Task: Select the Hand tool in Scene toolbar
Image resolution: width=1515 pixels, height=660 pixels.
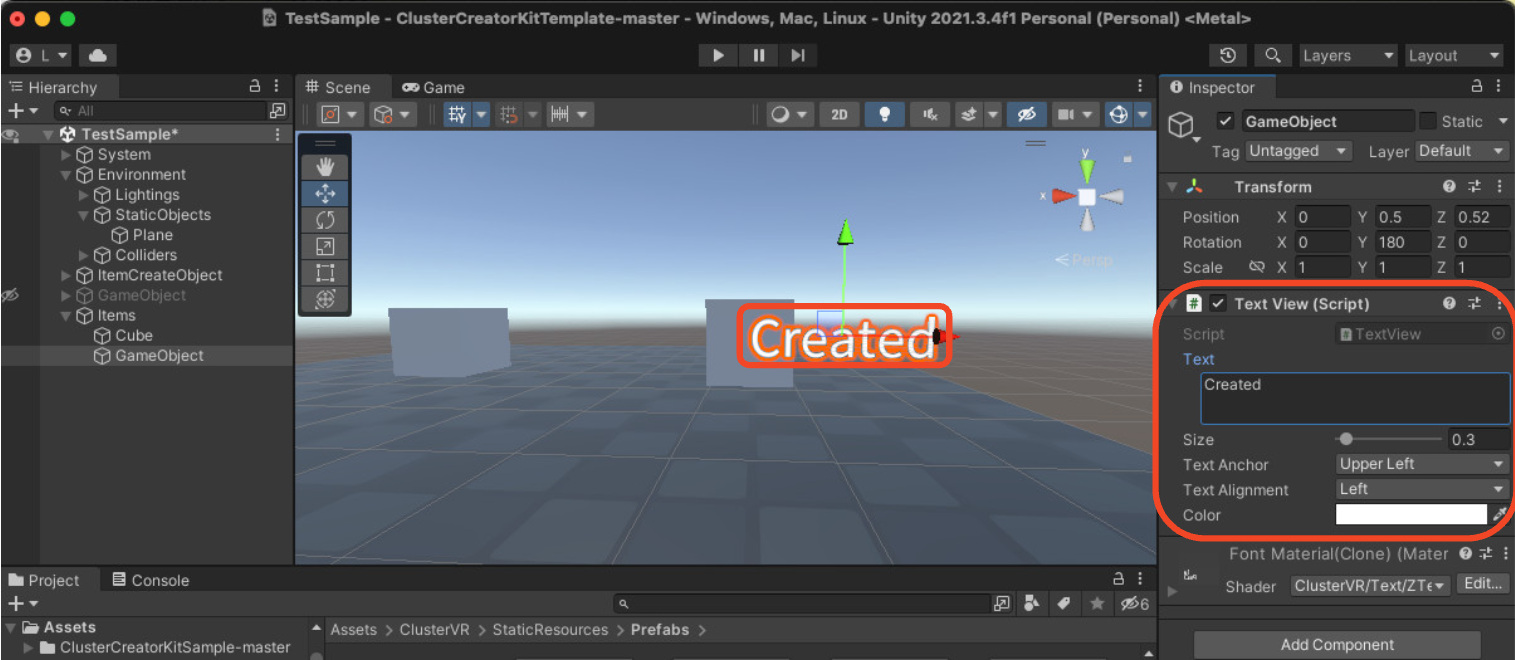Action: (x=325, y=168)
